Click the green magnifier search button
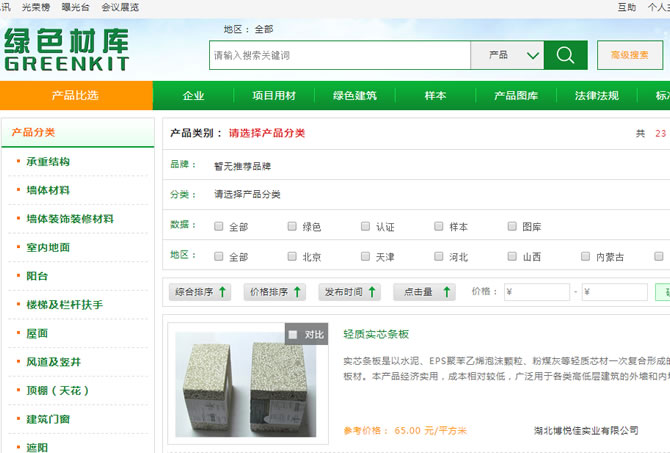670x453 pixels. 566,55
